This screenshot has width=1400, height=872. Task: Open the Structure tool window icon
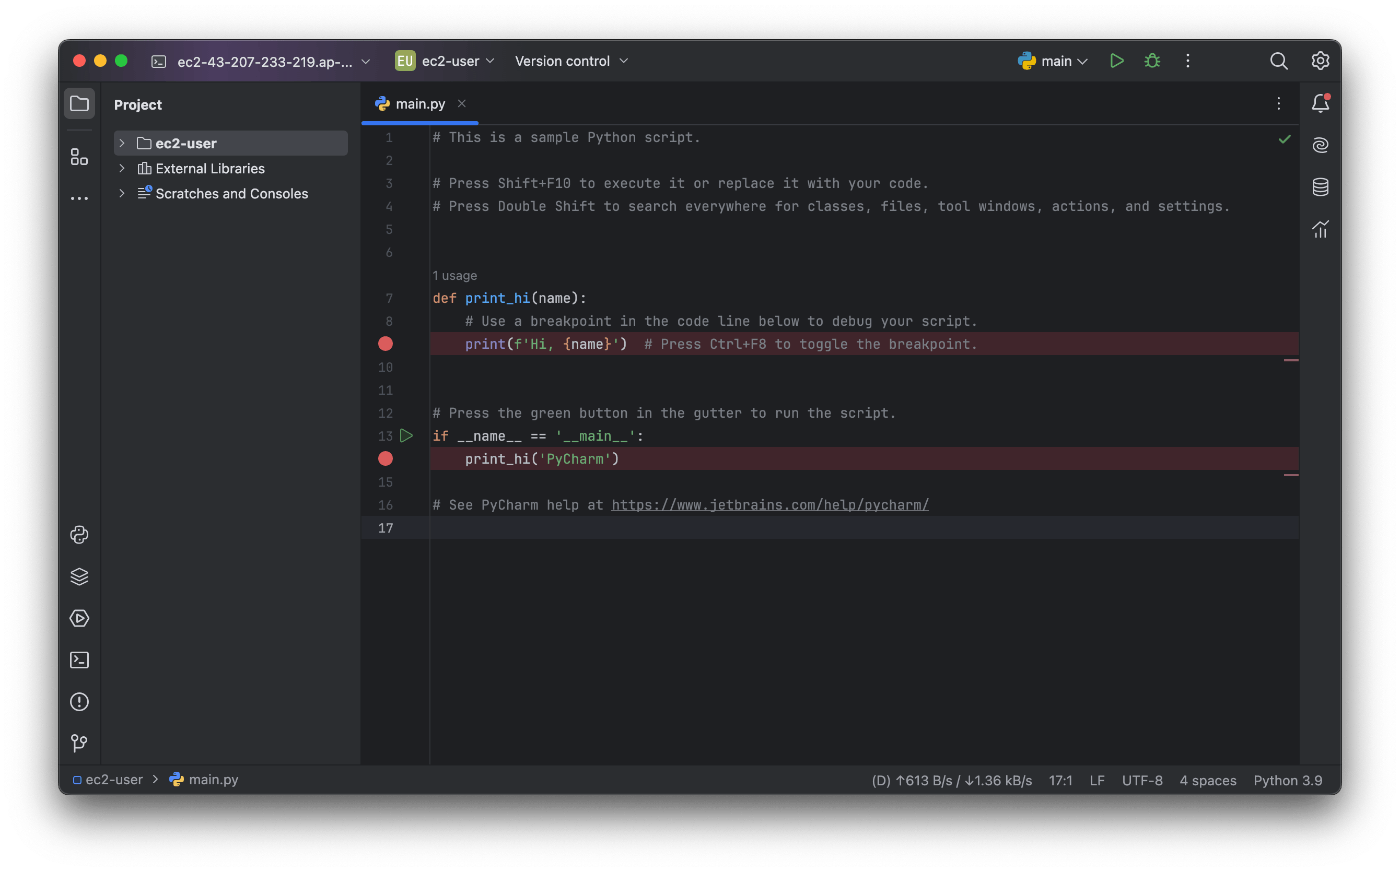(x=80, y=157)
